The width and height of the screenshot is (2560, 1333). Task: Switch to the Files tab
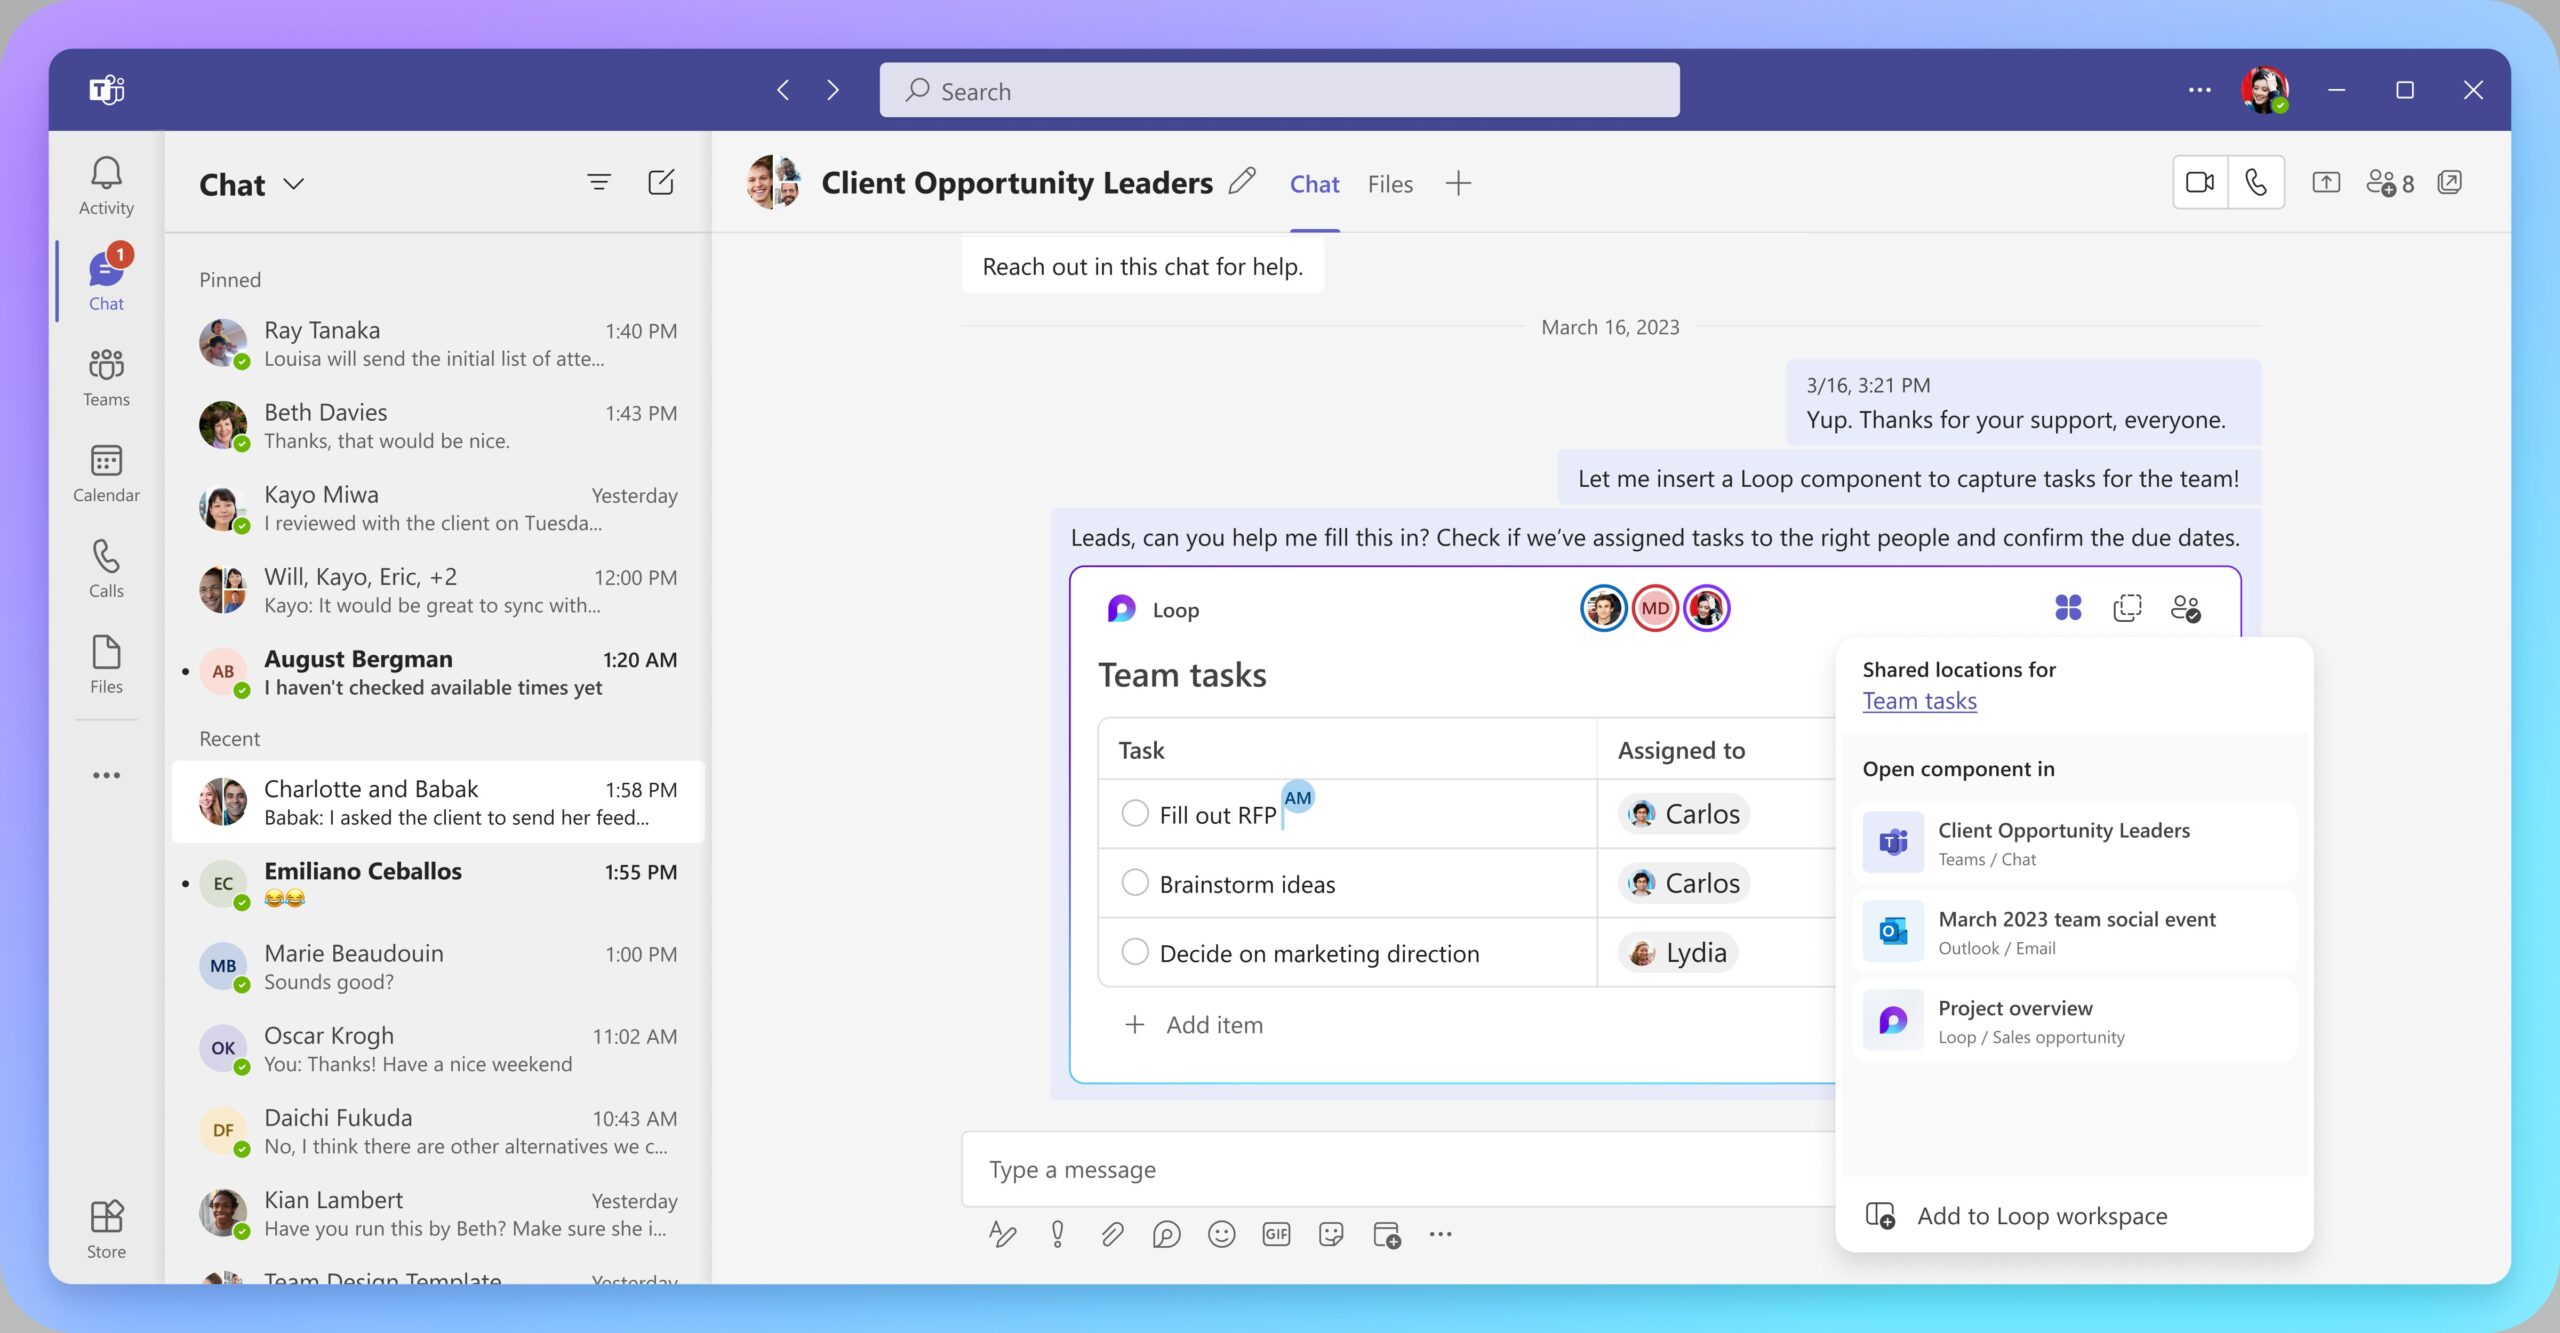(x=1390, y=185)
